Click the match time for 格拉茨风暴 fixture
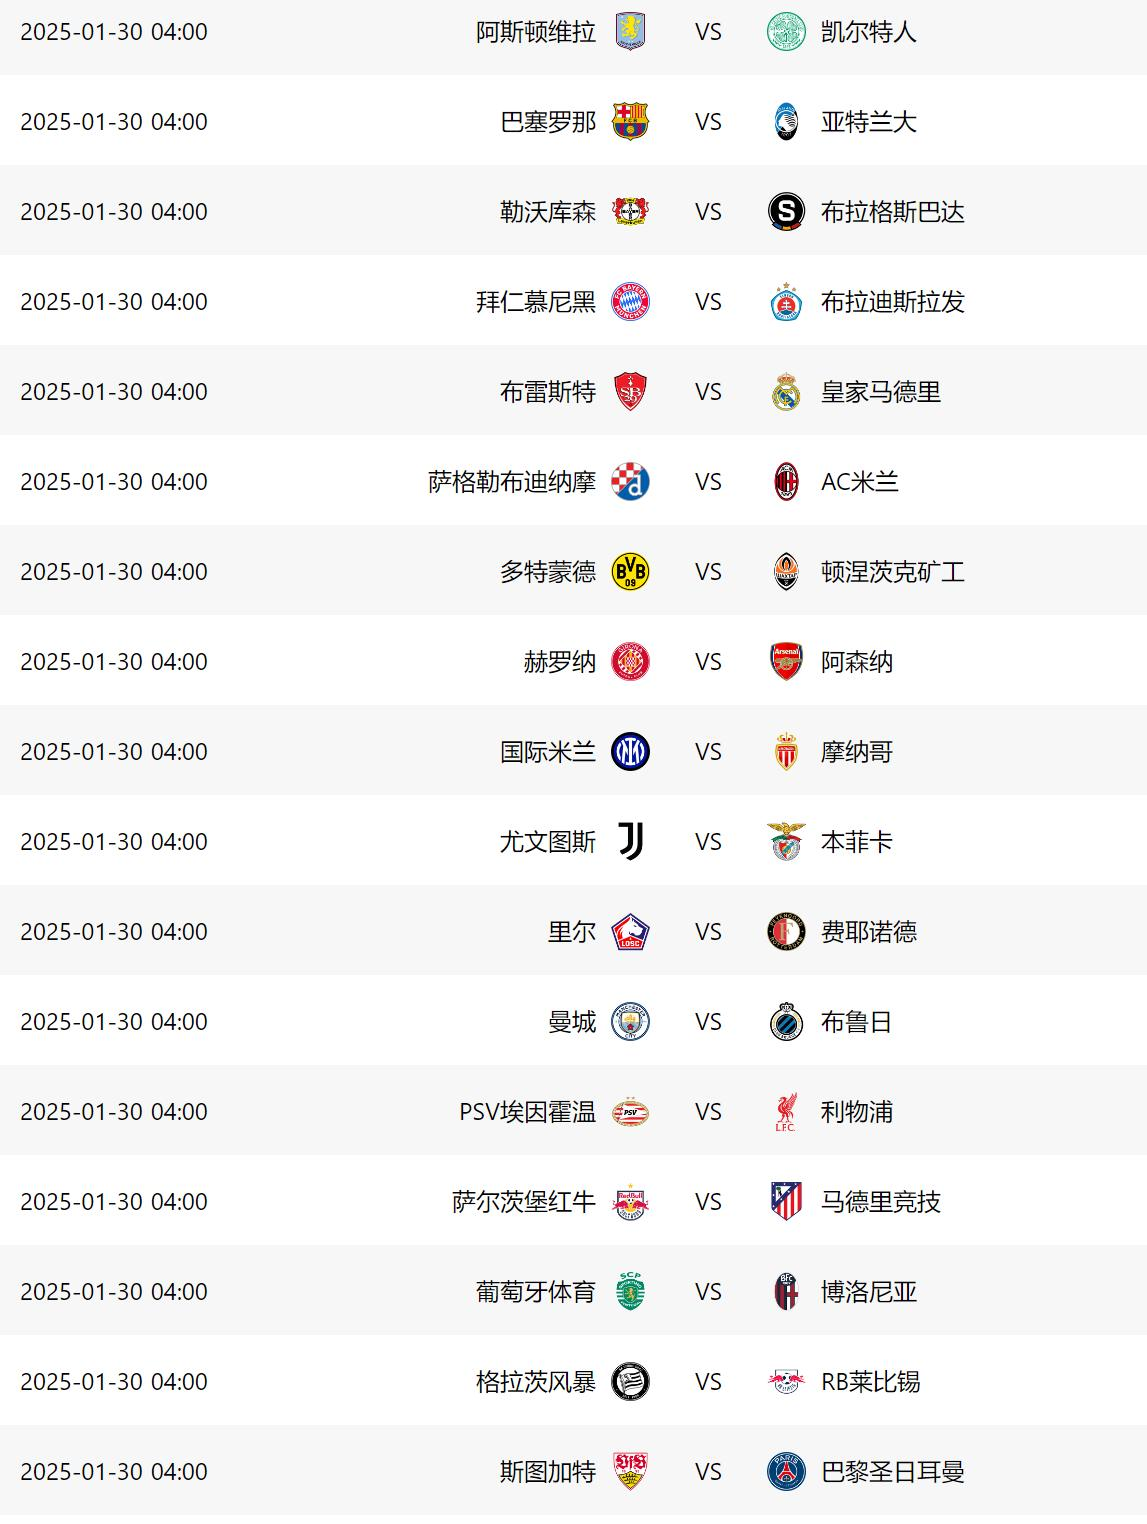Screen dimensions: 1147x1524 (x=114, y=1382)
